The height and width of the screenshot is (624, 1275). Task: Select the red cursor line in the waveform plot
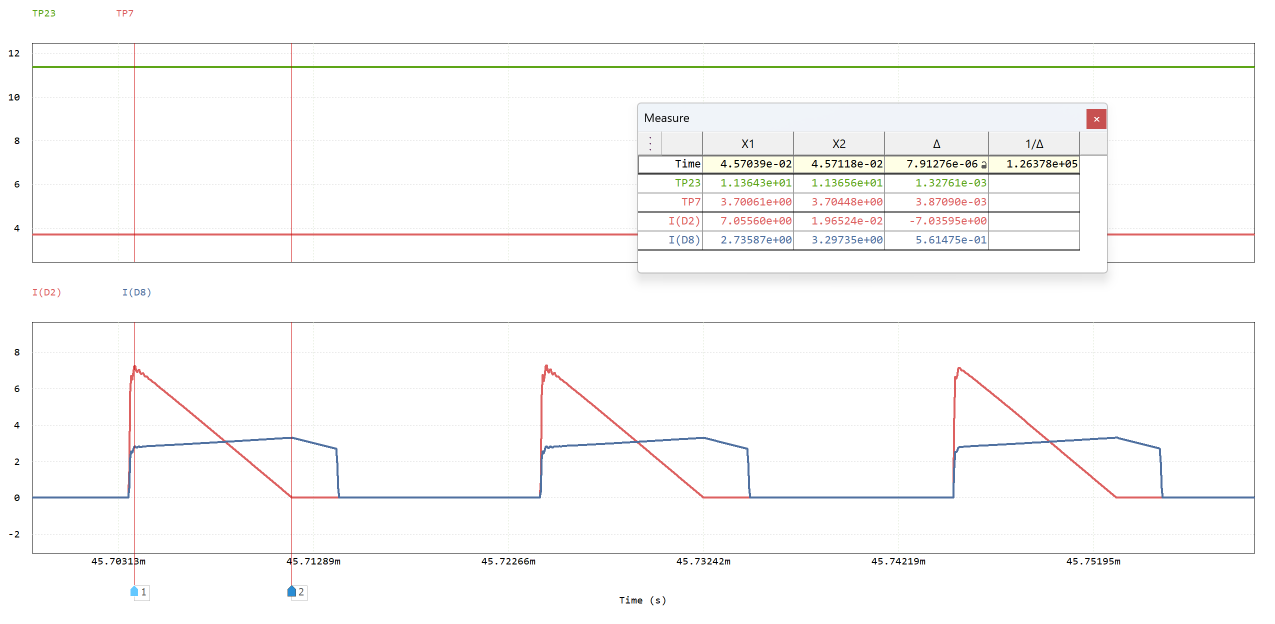[x=136, y=430]
